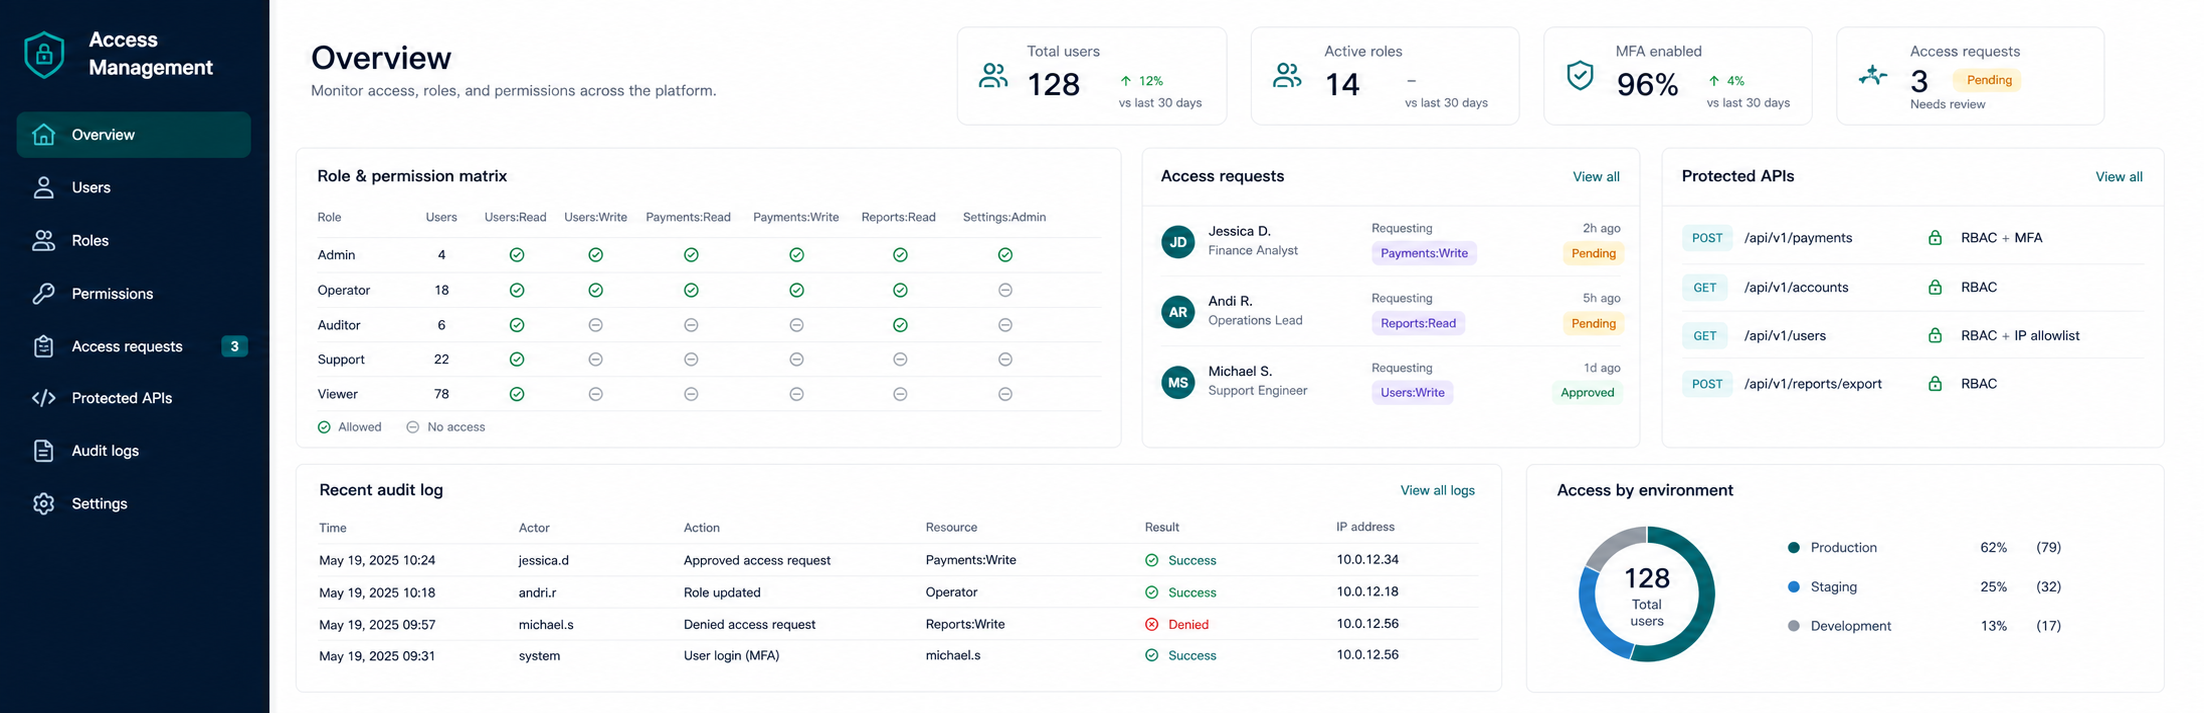Click View all in Access requests panel
2204x713 pixels.
1596,177
